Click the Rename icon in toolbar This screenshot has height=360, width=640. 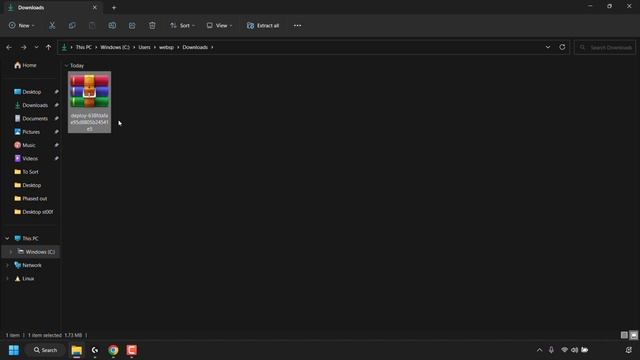tap(112, 25)
